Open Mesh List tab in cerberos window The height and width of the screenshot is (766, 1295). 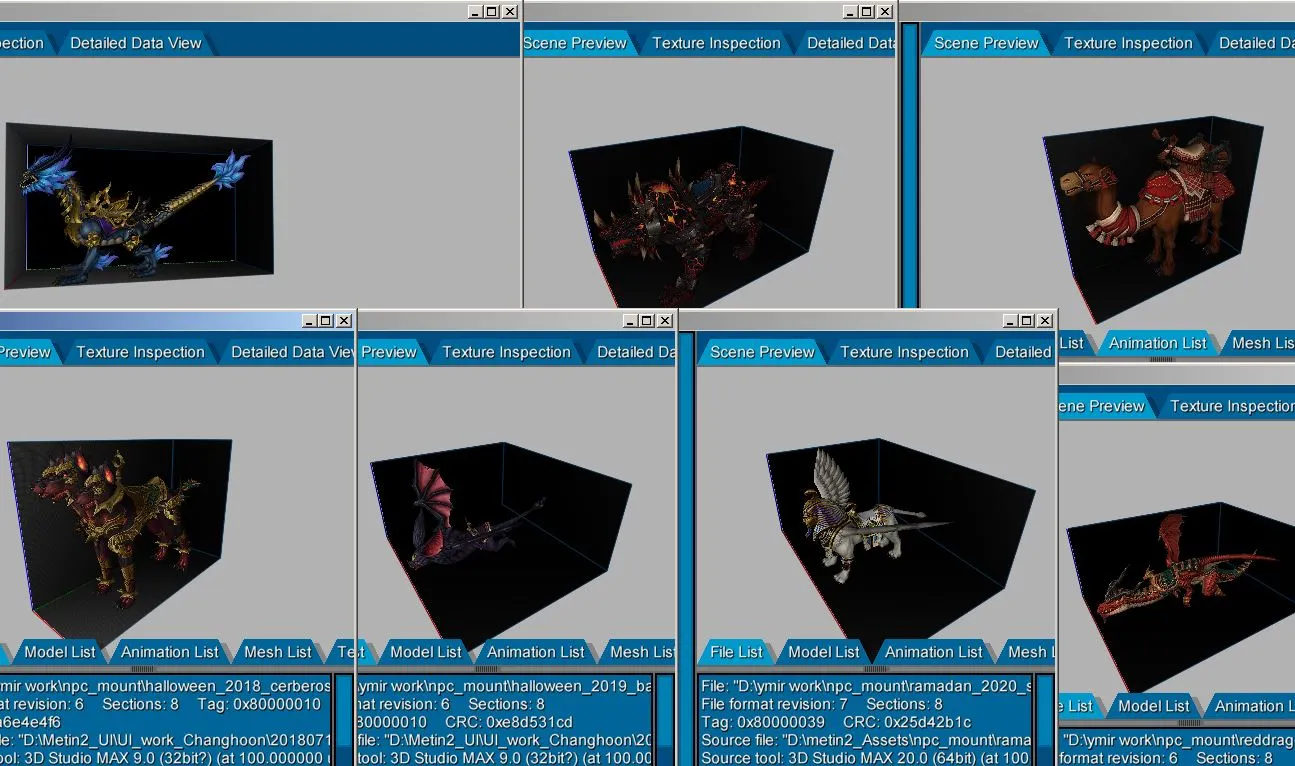[x=278, y=652]
